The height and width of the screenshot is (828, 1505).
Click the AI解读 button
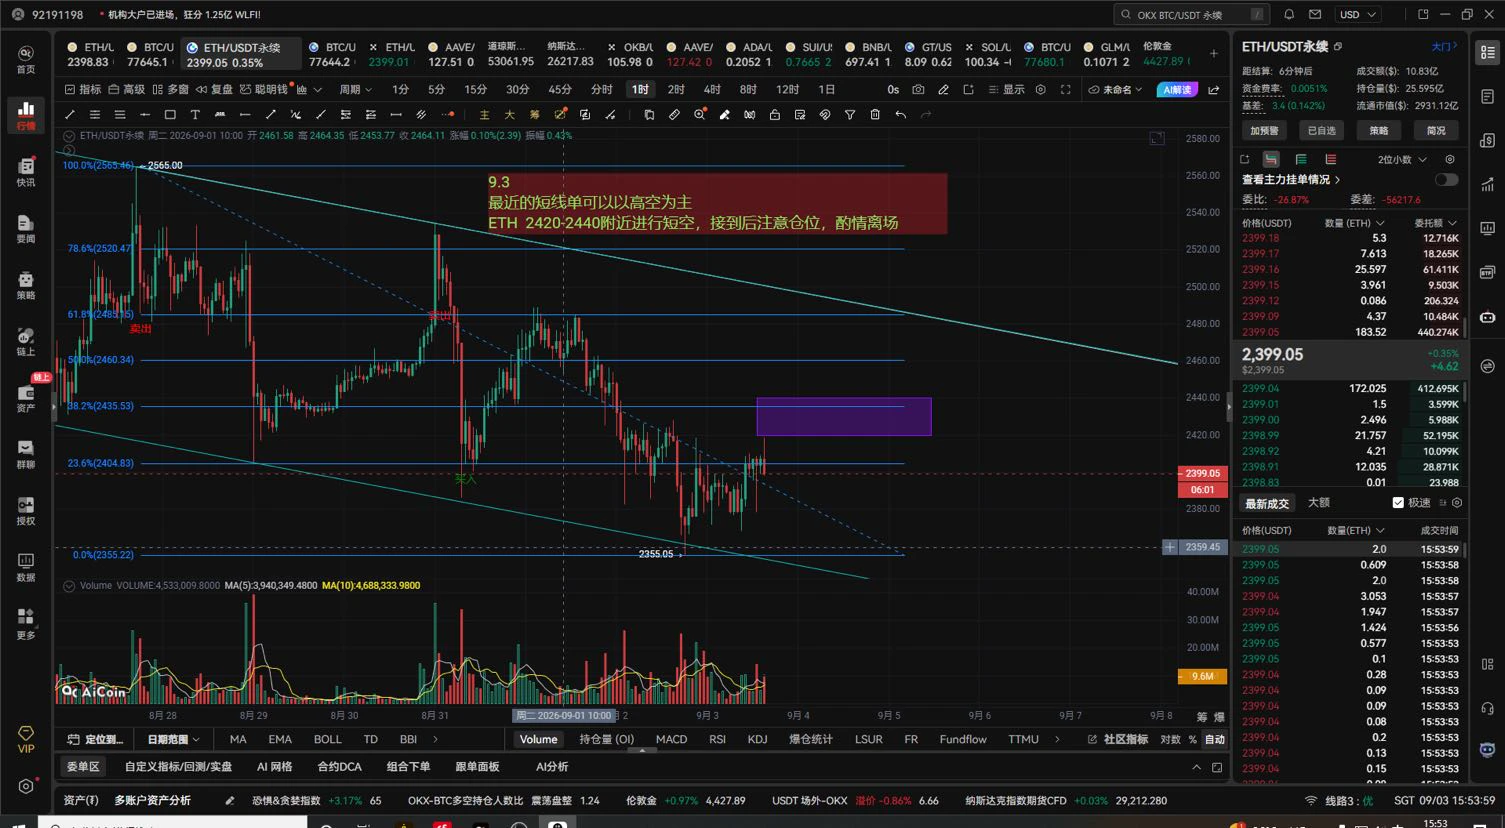(x=1177, y=90)
